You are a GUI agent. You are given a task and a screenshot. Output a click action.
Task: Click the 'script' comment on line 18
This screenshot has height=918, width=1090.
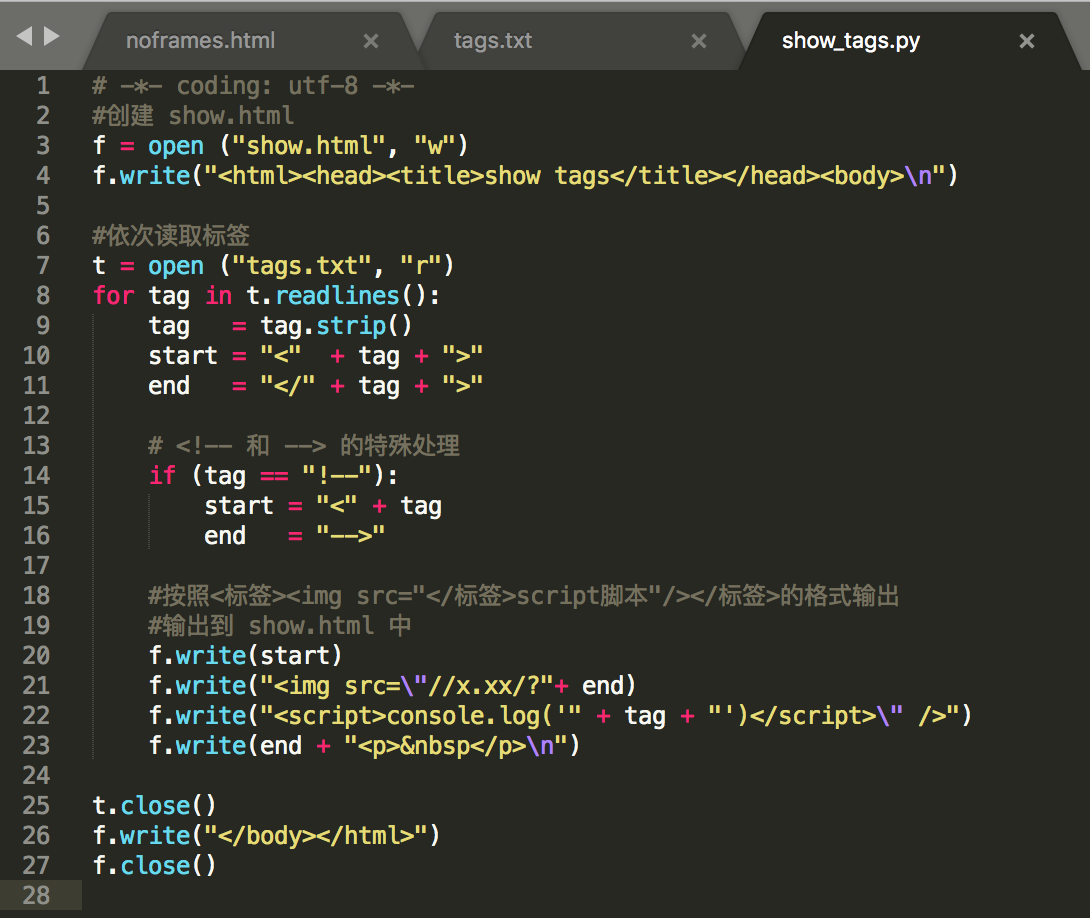pos(558,596)
